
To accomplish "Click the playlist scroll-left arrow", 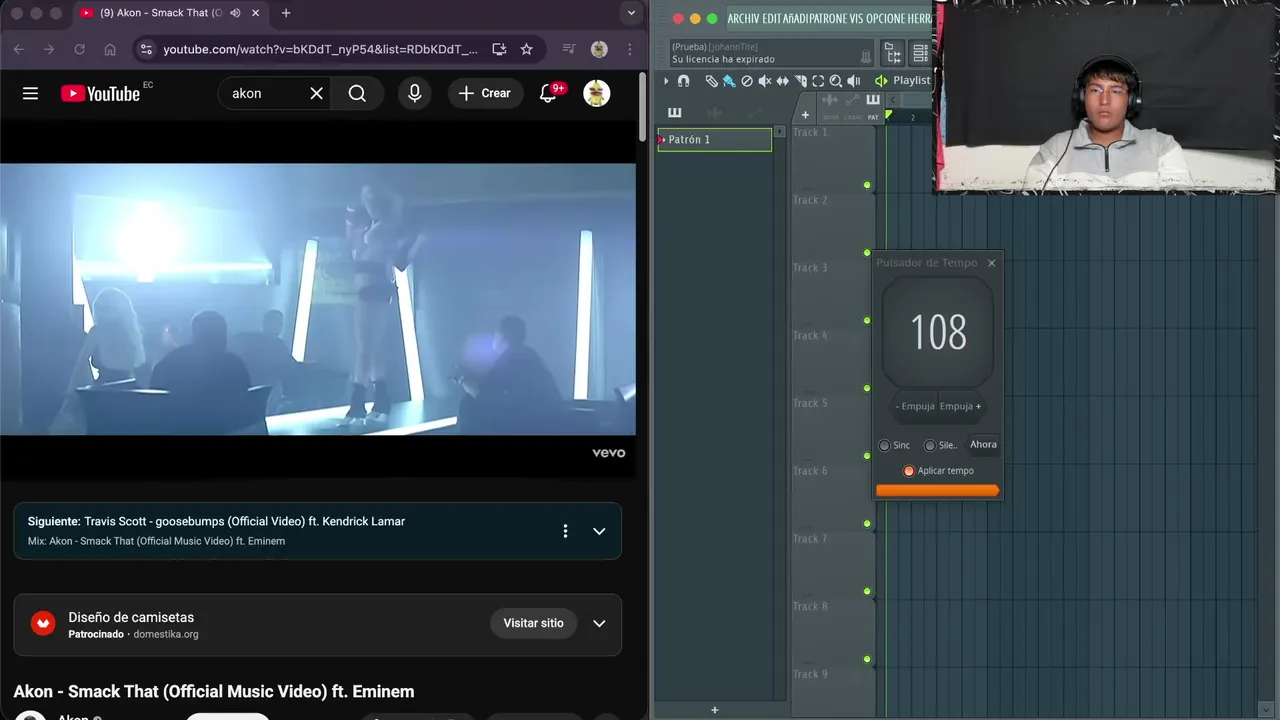I will pos(893,100).
